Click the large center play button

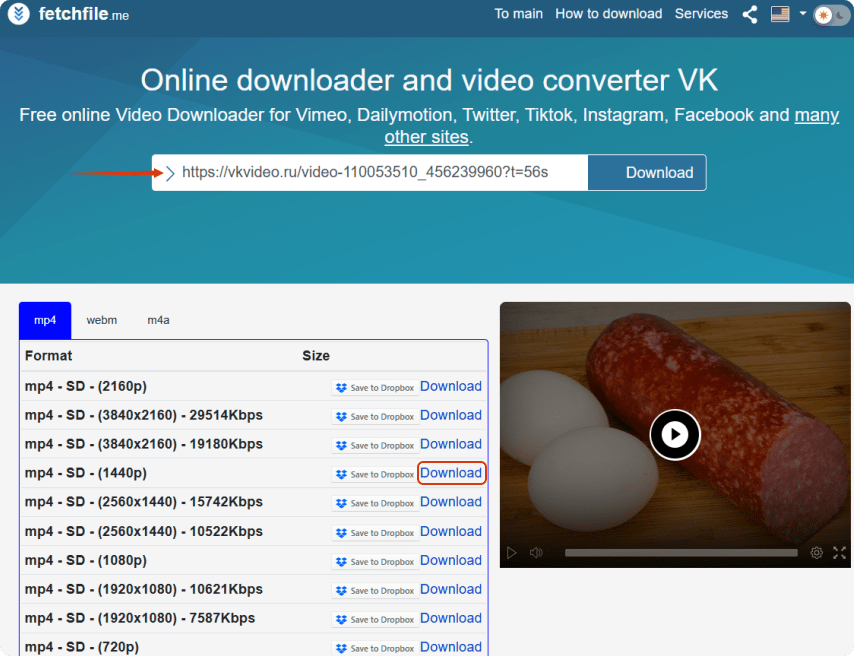pos(675,435)
